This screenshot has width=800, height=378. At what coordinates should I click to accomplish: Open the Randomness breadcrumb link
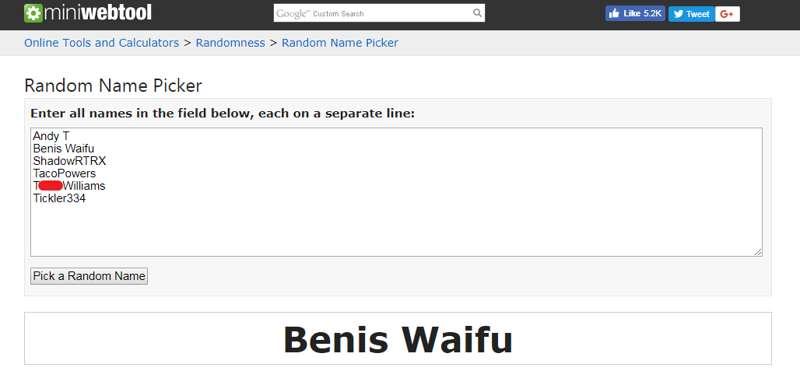tap(230, 43)
